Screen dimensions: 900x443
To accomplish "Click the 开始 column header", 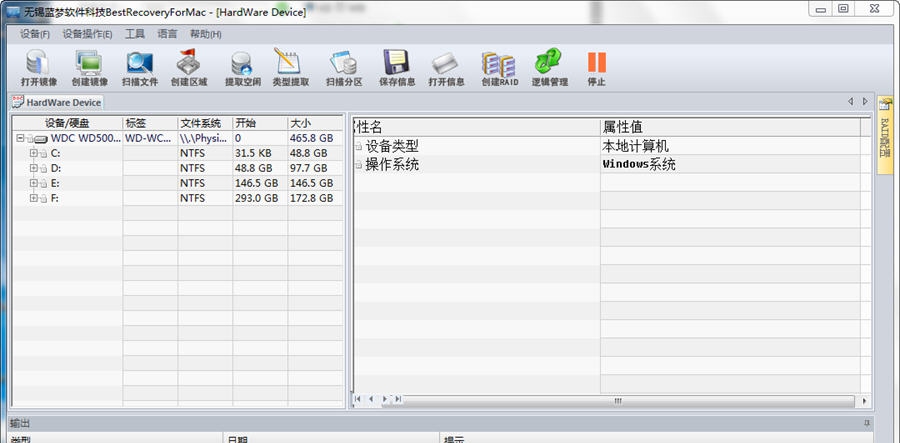I will (260, 123).
